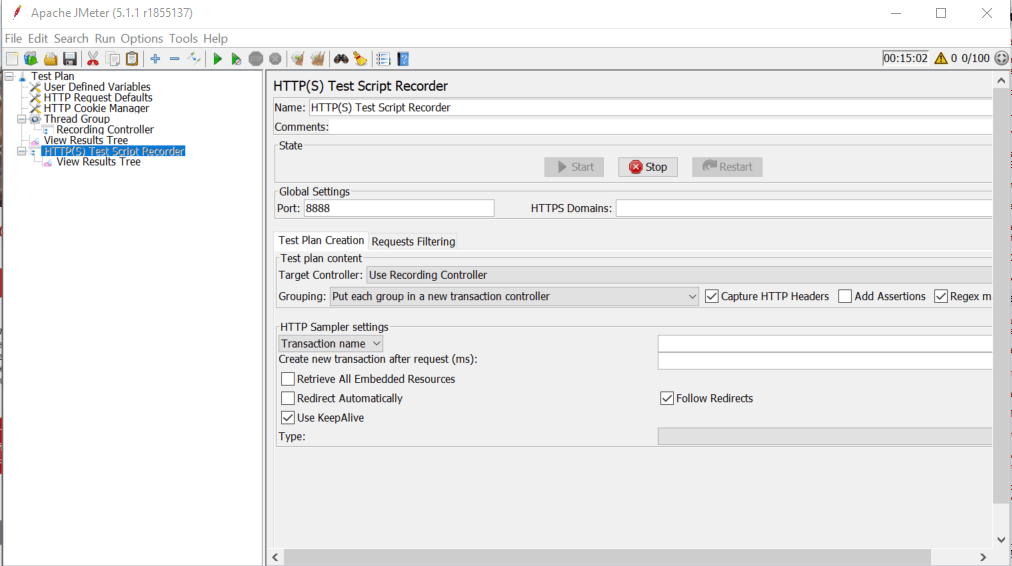1012x566 pixels.
Task: Disable the Capture HTTP Headers checkbox
Action: pyautogui.click(x=713, y=296)
